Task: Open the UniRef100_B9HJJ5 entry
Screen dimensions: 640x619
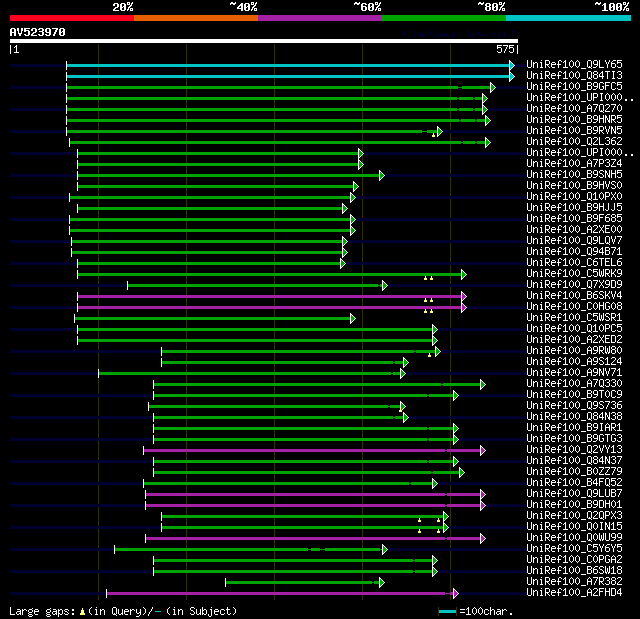Action: 574,208
